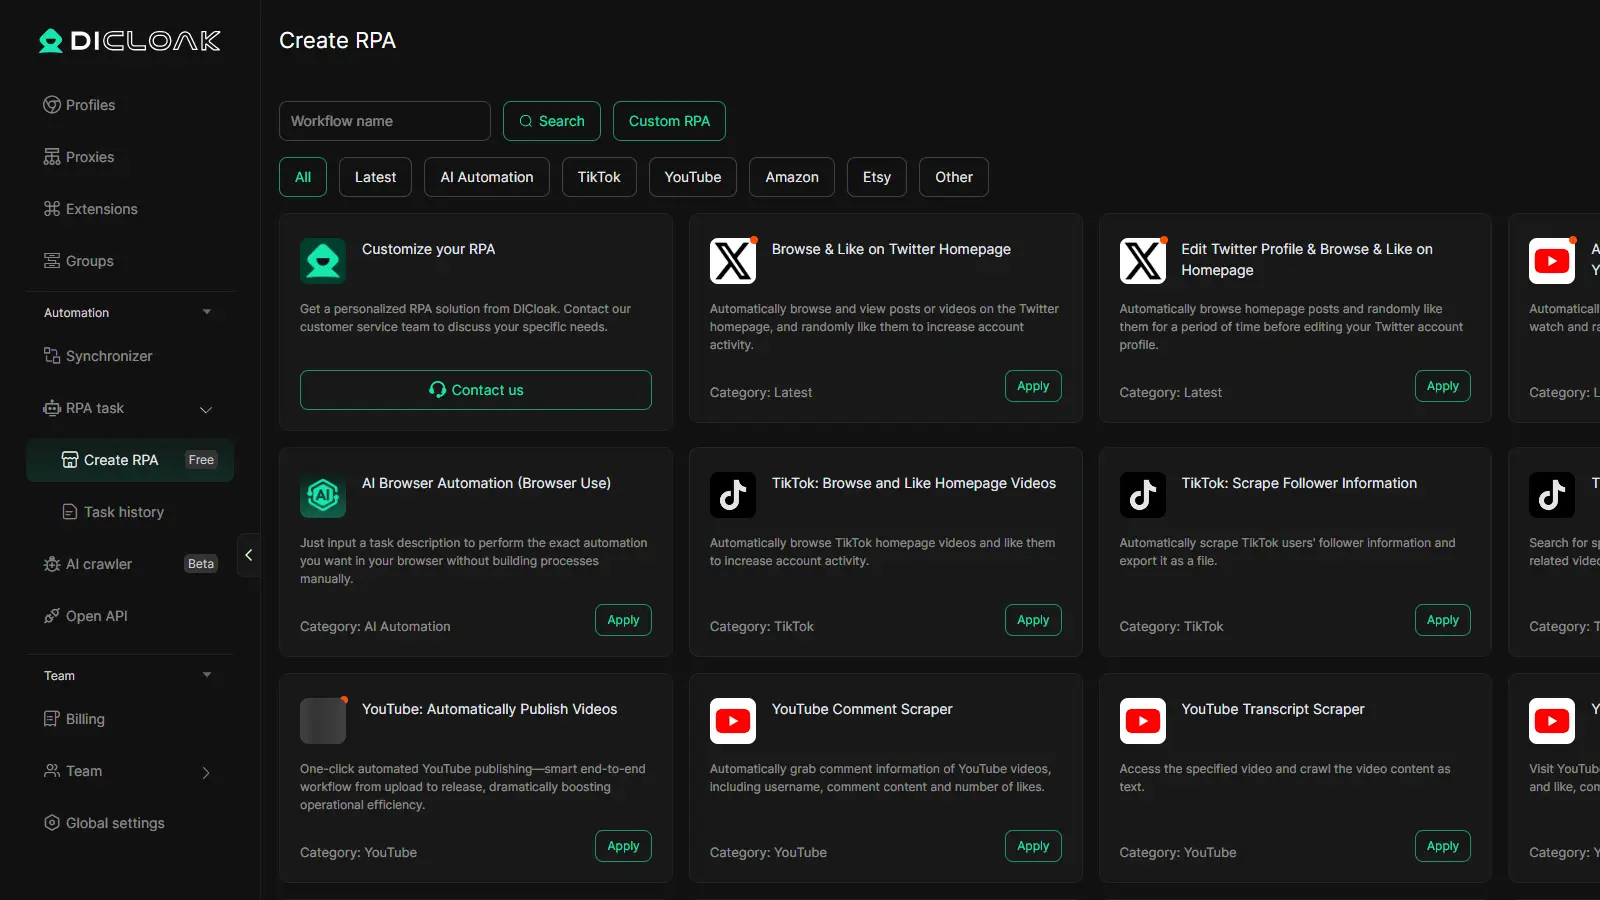Filter templates by TikTok tab
1600x900 pixels.
tap(599, 177)
